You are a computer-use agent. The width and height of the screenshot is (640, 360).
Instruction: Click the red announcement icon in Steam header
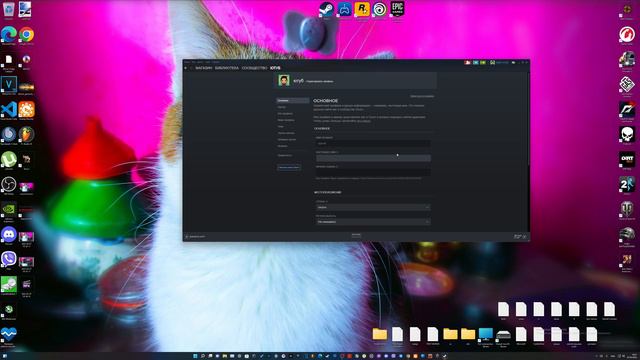tap(467, 62)
